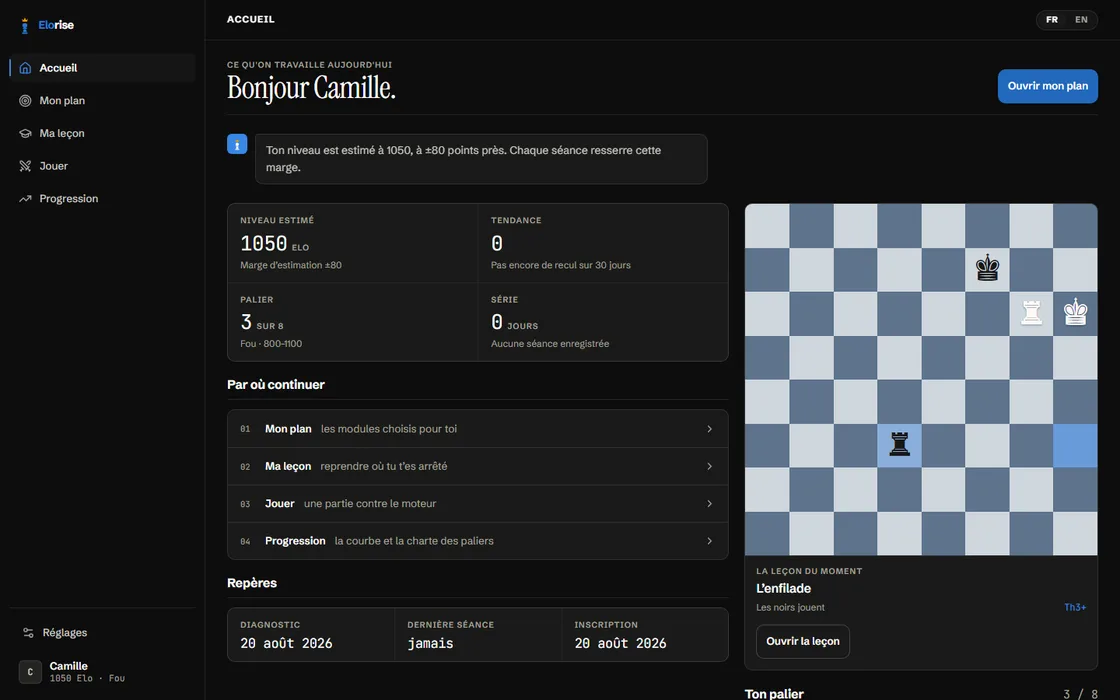
Task: Expand the Ma leçon row chevron
Action: pos(709,466)
